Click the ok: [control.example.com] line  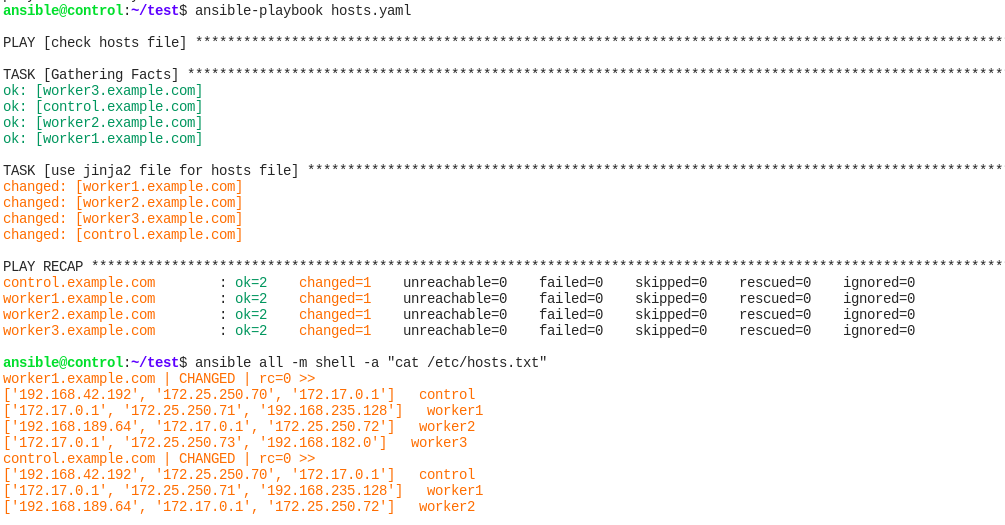[103, 106]
